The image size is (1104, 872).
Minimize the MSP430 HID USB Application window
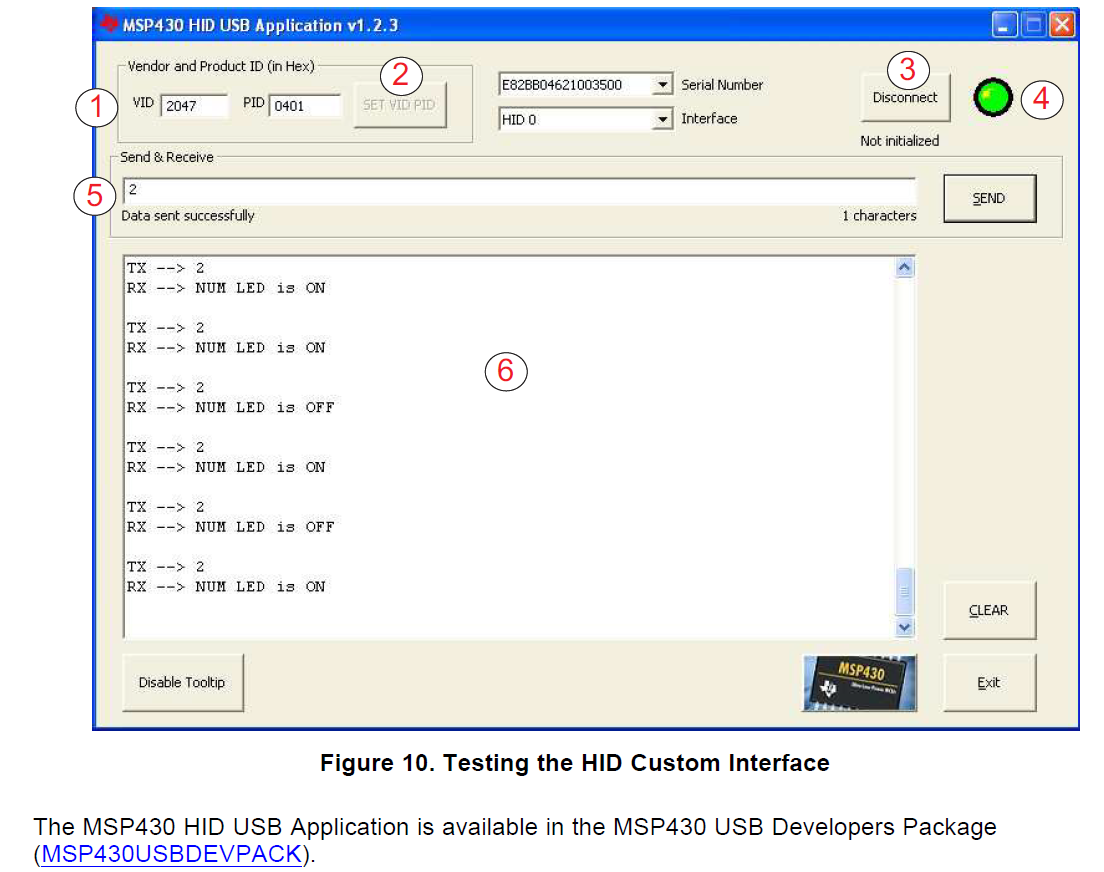[1004, 25]
